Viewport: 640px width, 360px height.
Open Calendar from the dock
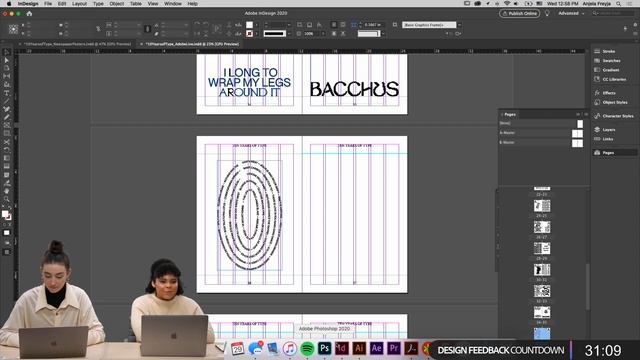pos(238,349)
